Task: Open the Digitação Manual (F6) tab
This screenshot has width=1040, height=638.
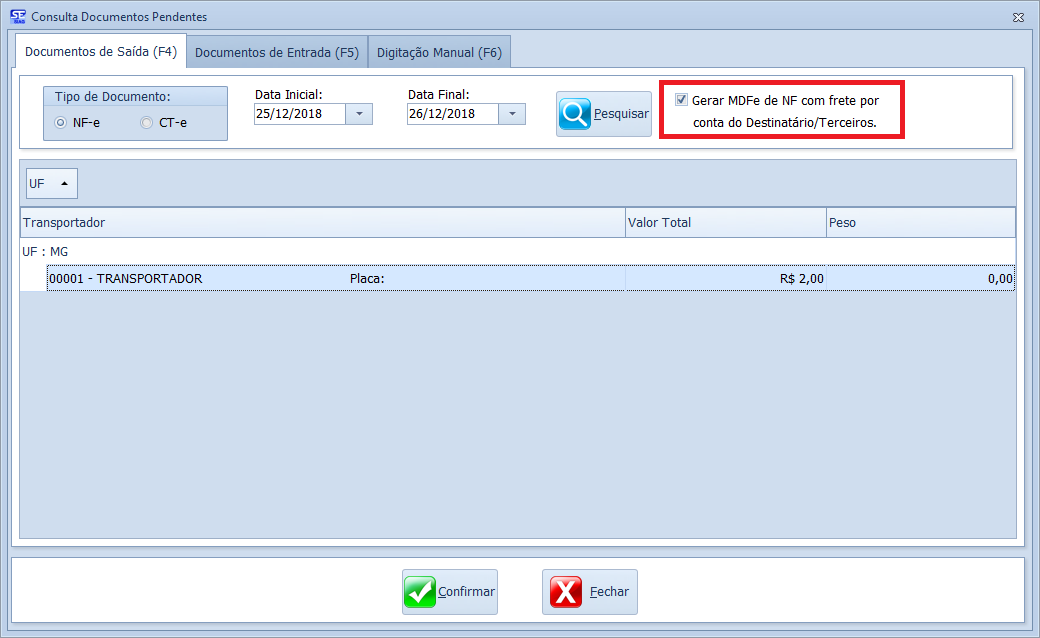Action: 439,53
